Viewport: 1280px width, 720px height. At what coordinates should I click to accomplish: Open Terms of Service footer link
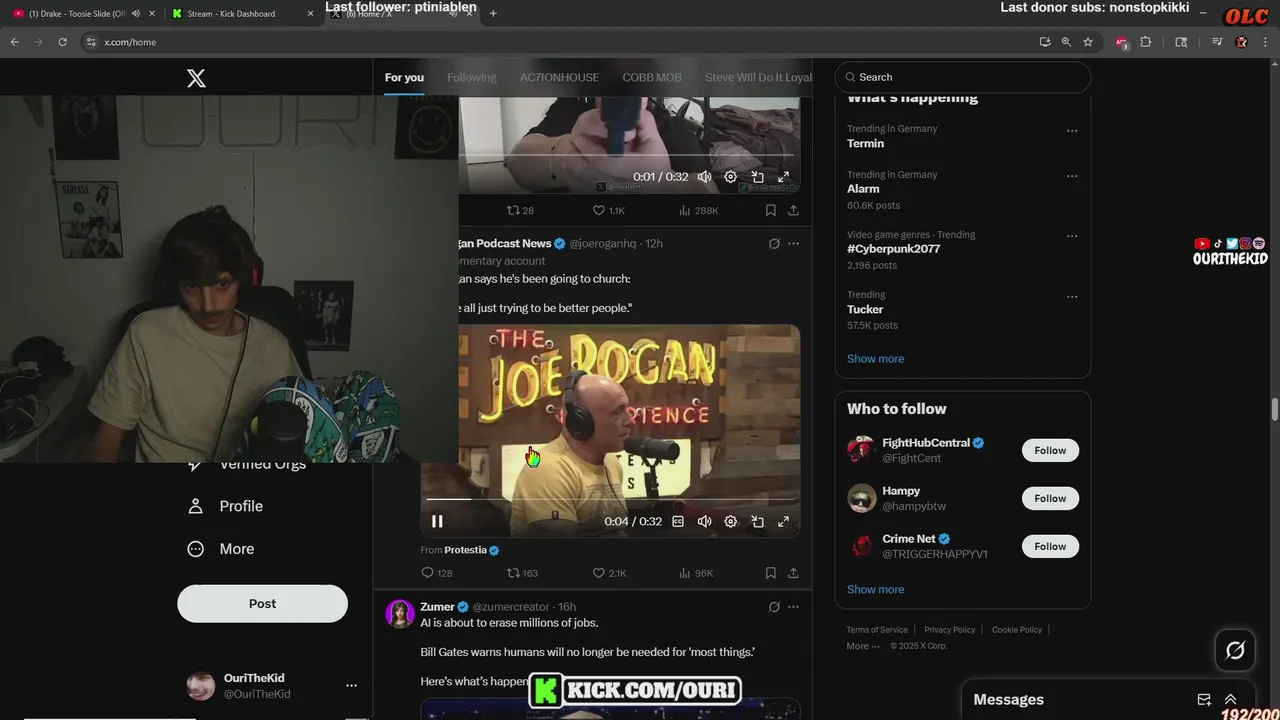tap(877, 630)
